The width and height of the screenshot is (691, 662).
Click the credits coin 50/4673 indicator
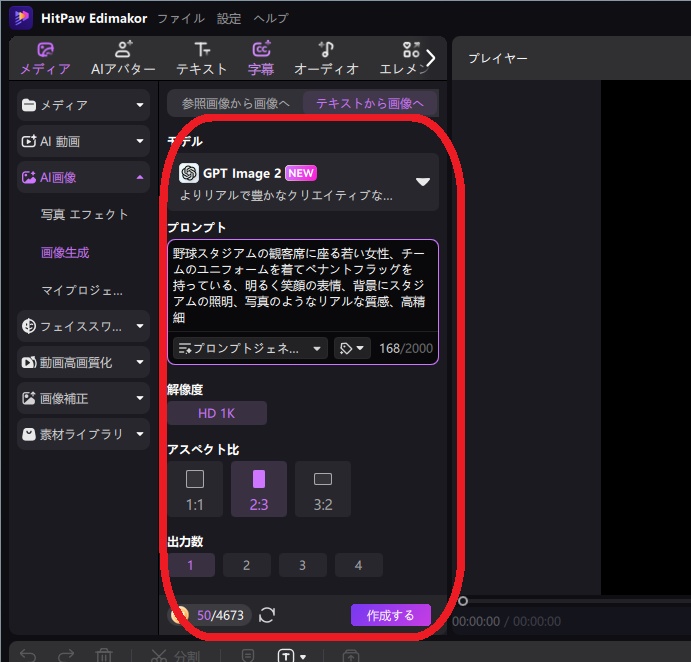[211, 615]
